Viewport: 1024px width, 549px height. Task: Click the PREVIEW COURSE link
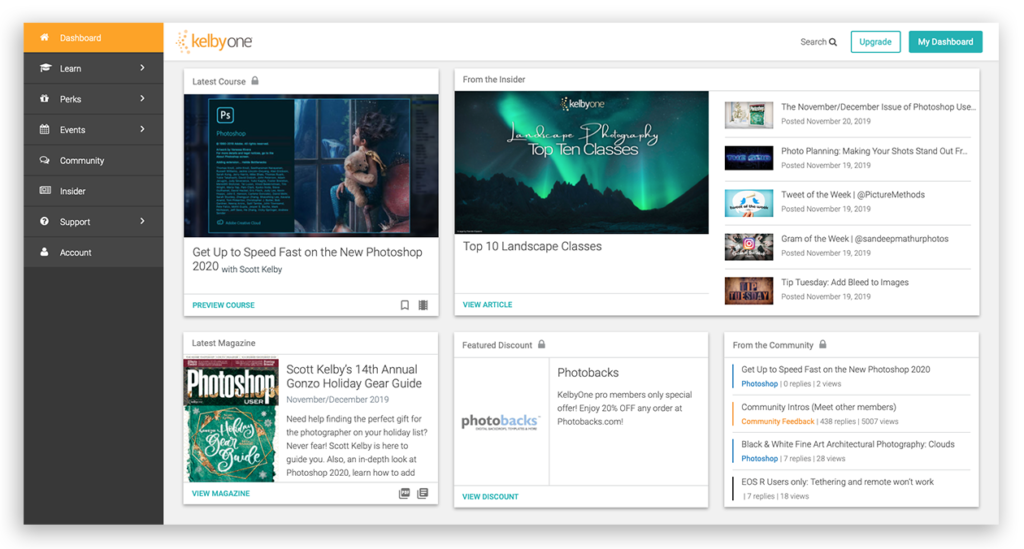[223, 305]
